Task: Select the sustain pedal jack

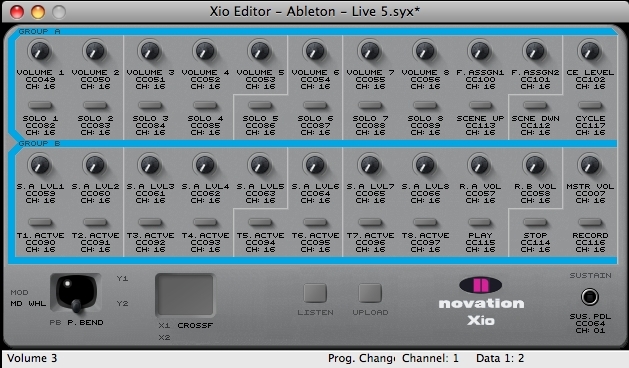Action: tap(590, 297)
